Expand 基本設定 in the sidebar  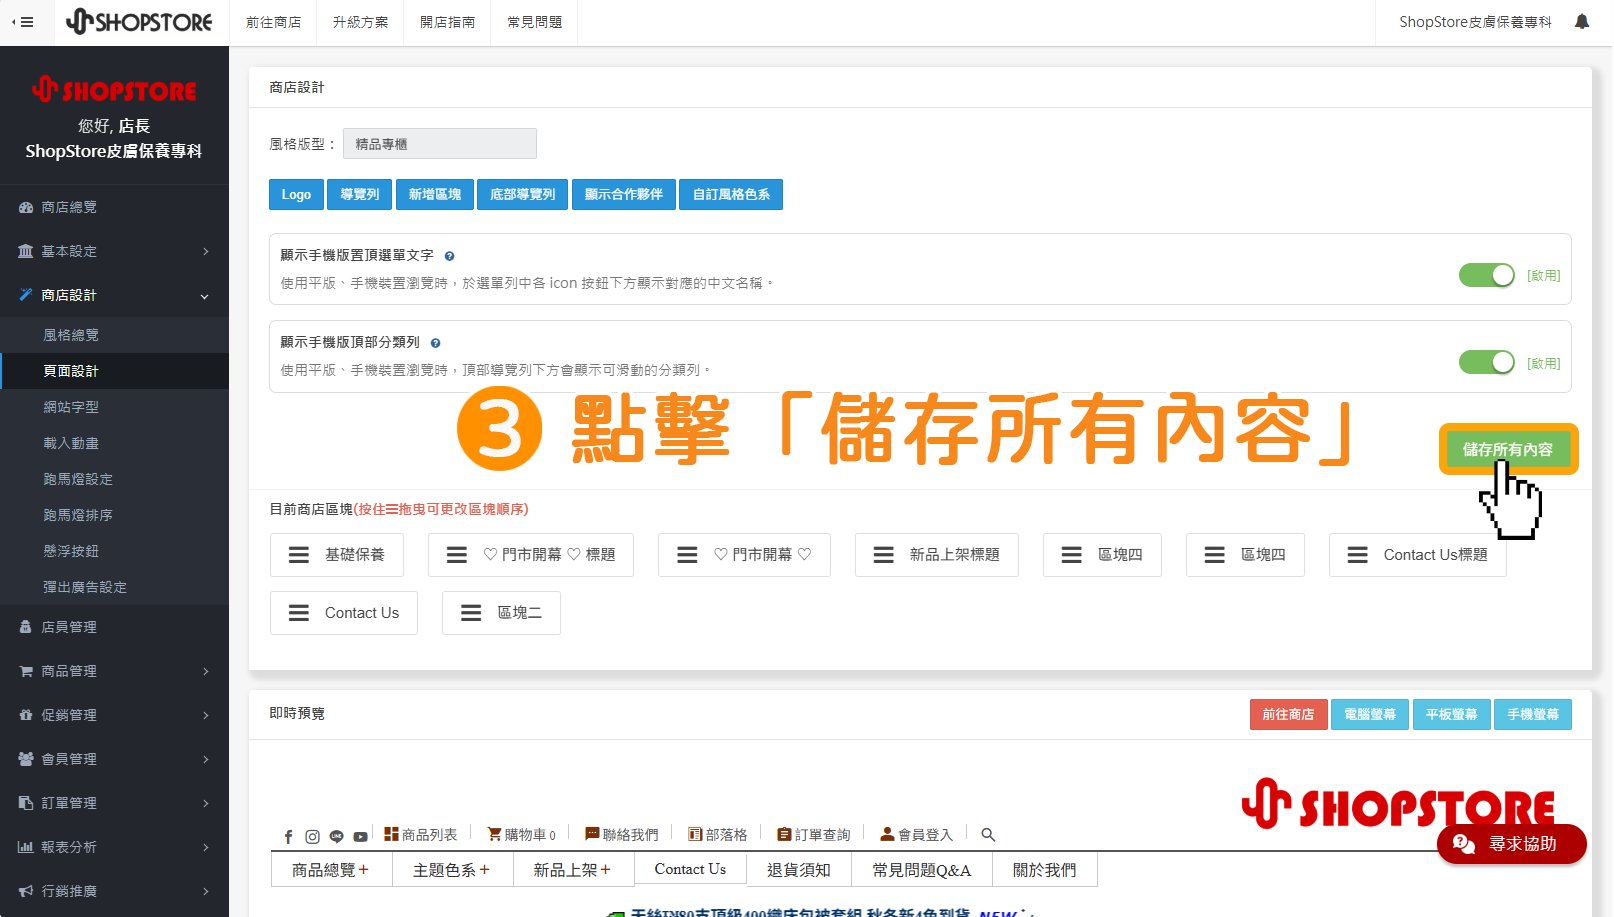pyautogui.click(x=114, y=251)
